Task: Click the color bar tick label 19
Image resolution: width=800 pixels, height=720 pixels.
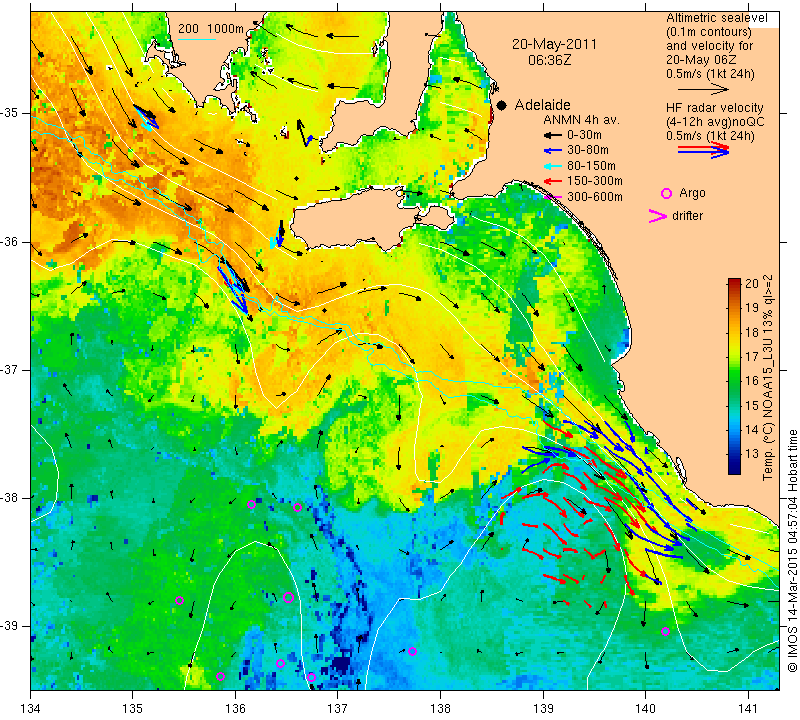Action: tap(752, 308)
